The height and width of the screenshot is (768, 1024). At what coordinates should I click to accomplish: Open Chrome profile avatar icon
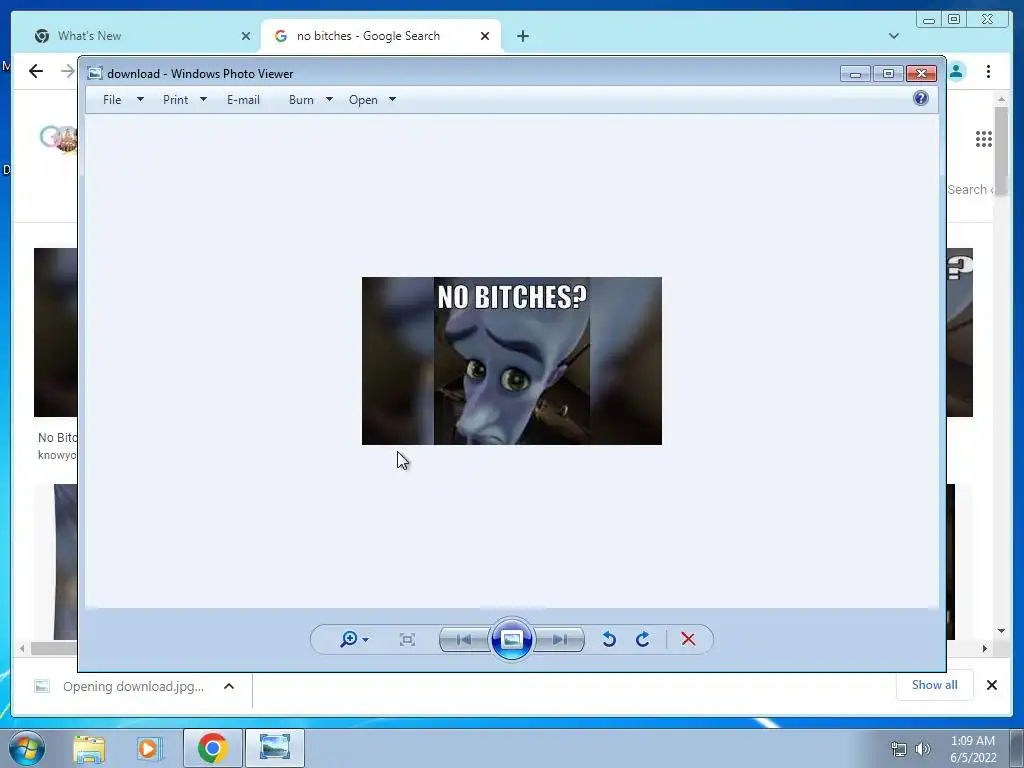pyautogui.click(x=957, y=71)
